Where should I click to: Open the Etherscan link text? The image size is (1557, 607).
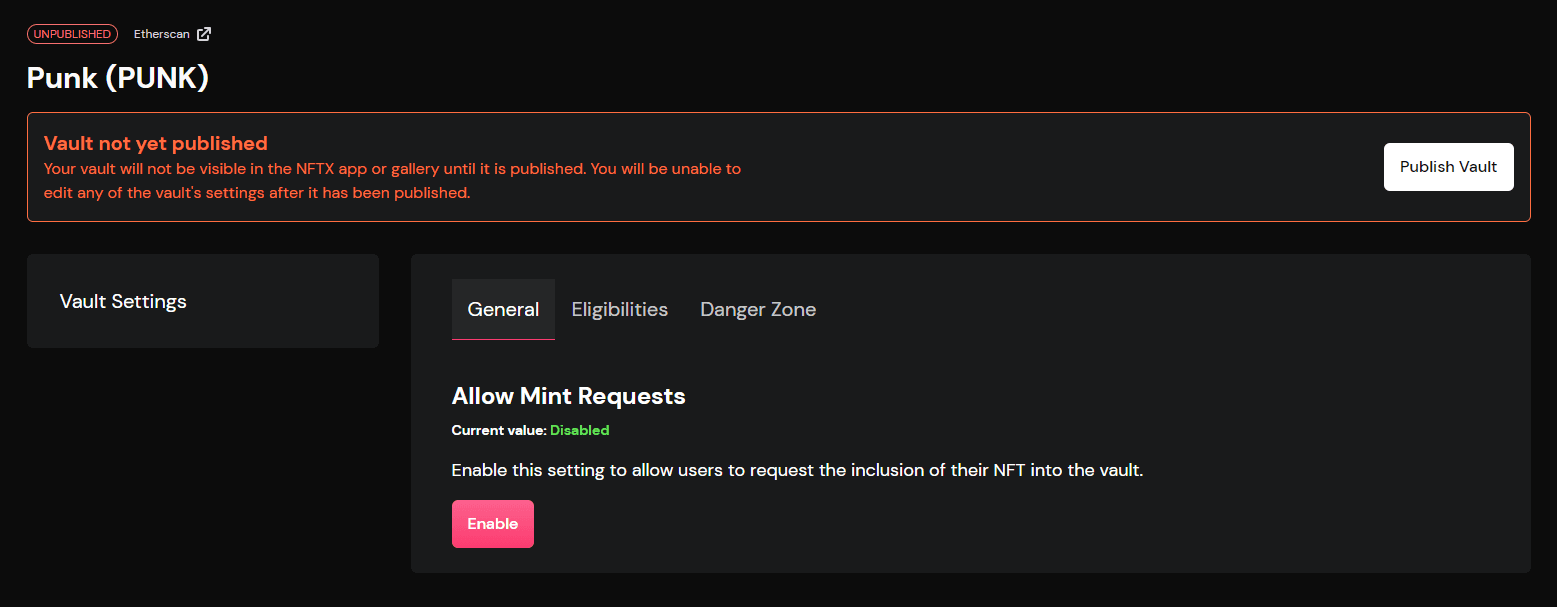[x=162, y=34]
